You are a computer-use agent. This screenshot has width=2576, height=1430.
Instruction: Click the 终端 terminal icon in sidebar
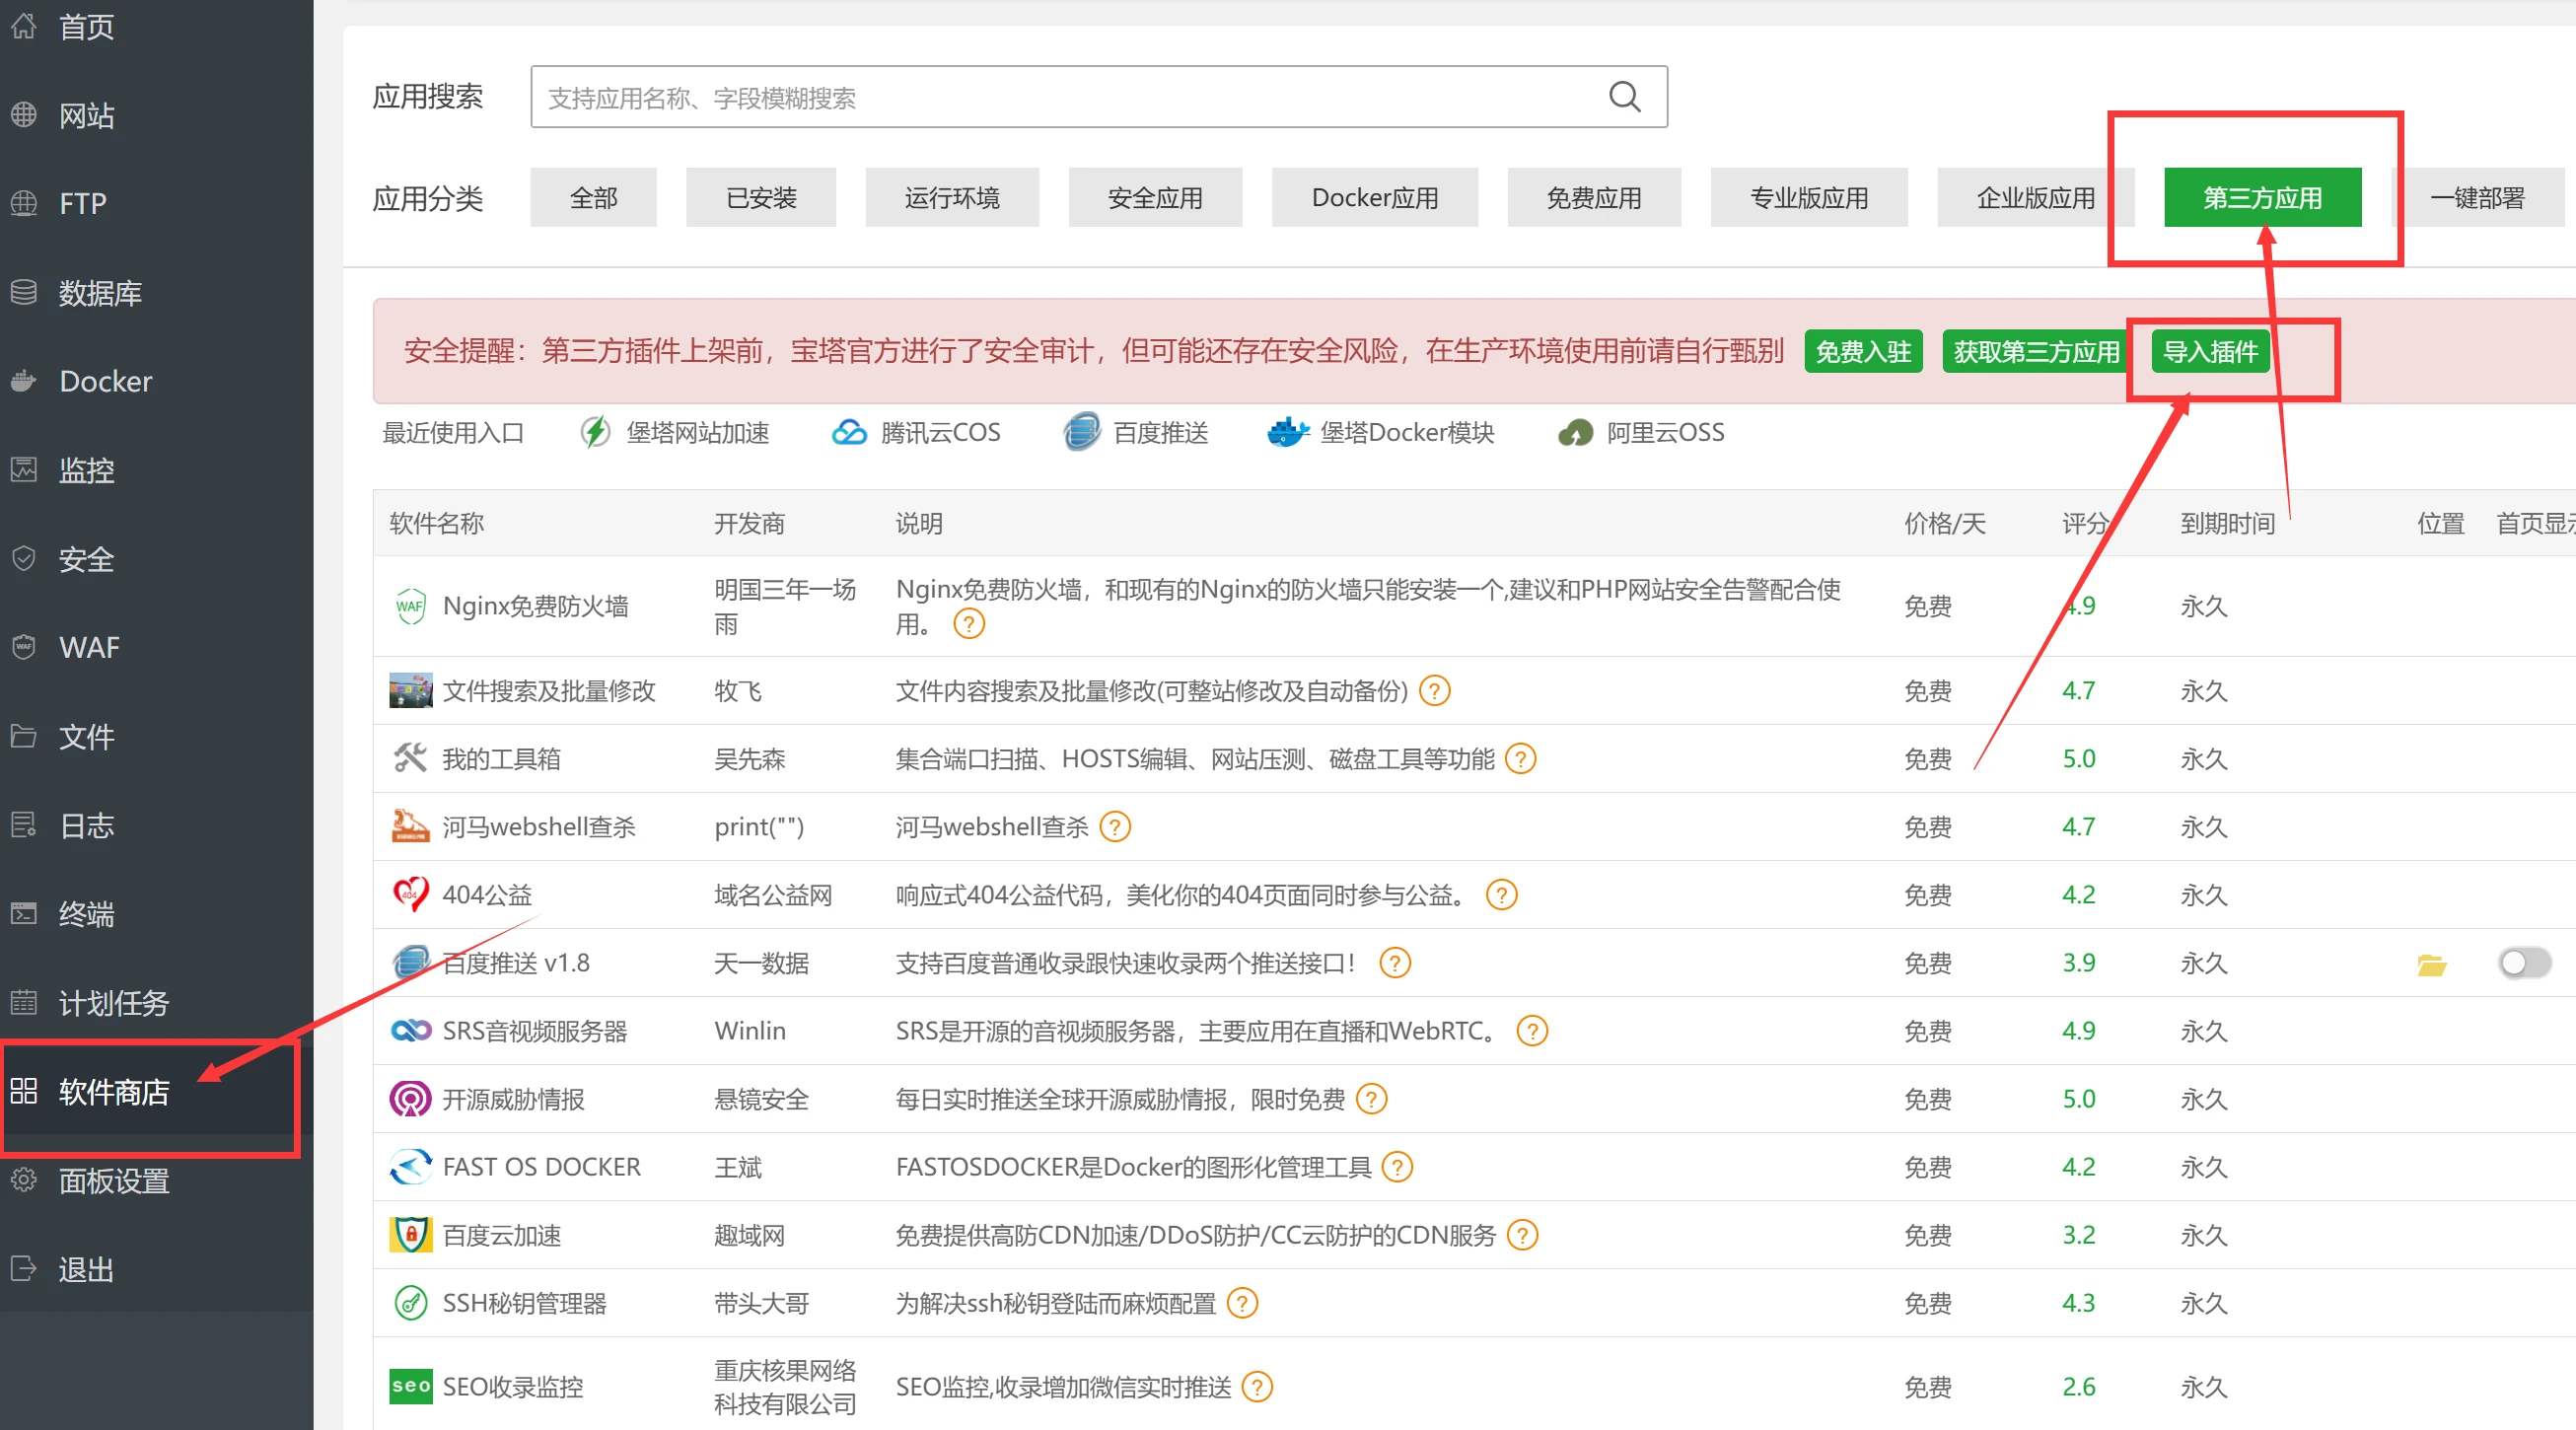[24, 913]
